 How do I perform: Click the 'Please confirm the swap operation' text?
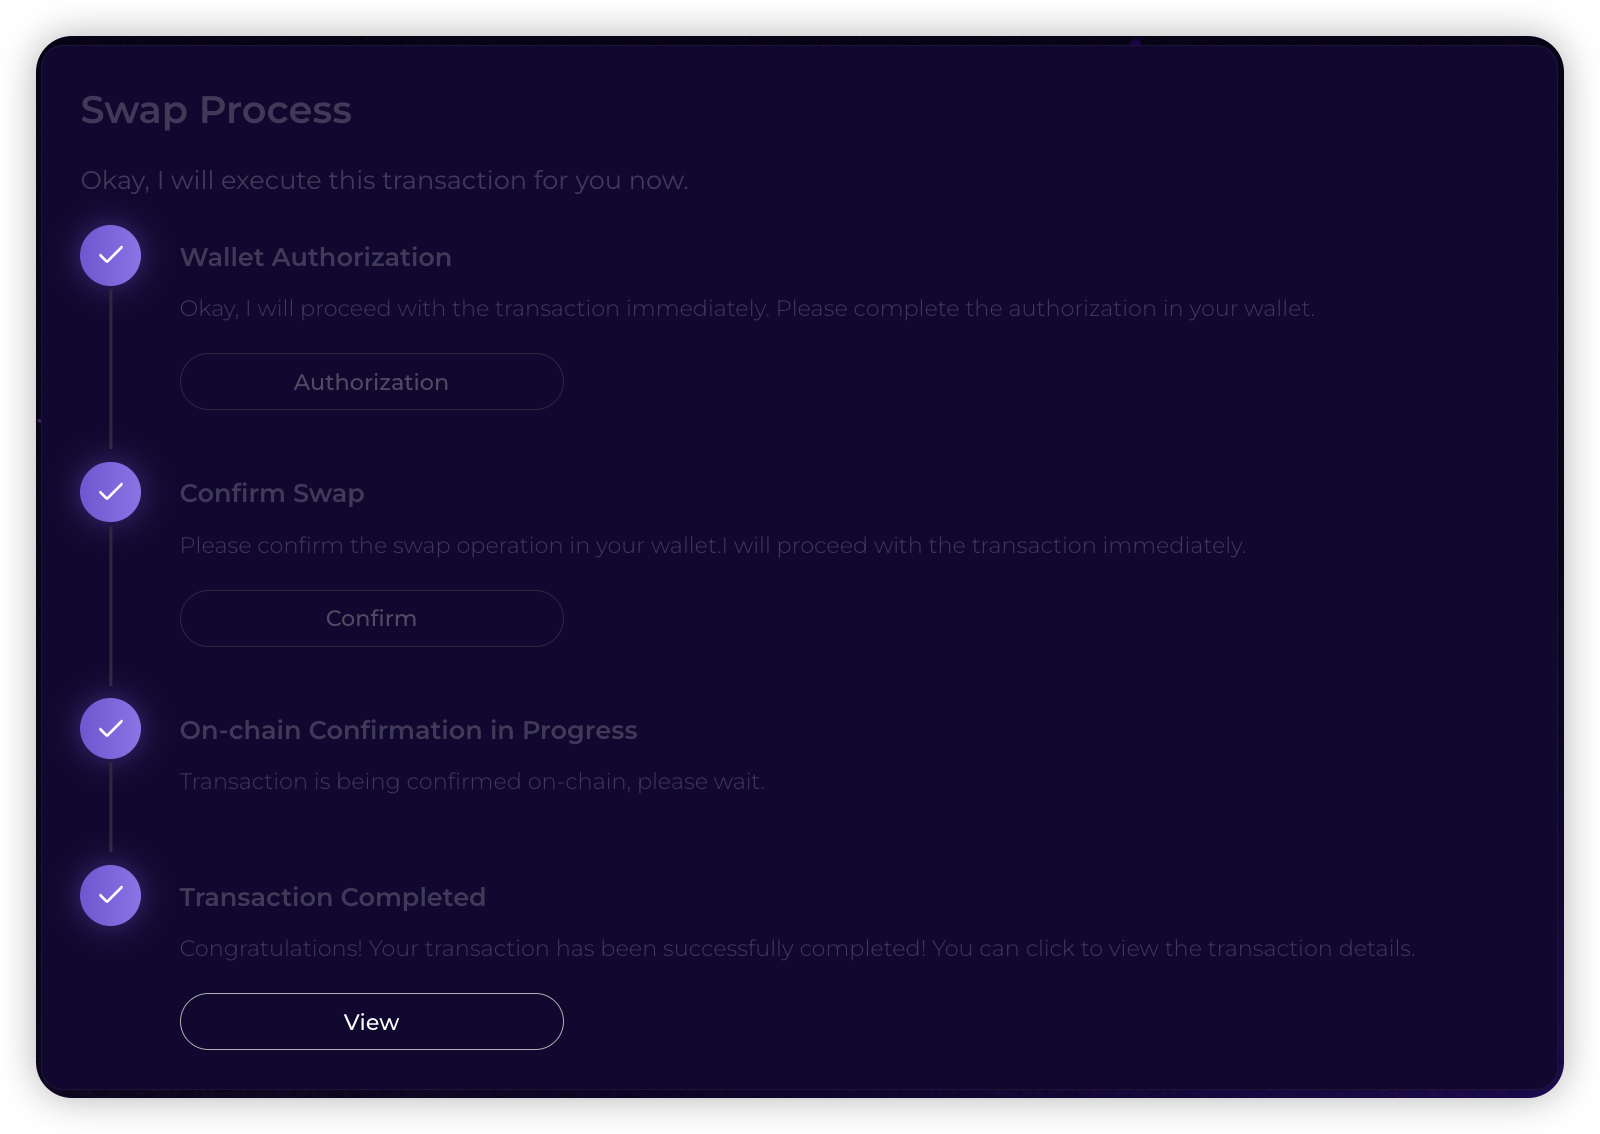tap(713, 546)
